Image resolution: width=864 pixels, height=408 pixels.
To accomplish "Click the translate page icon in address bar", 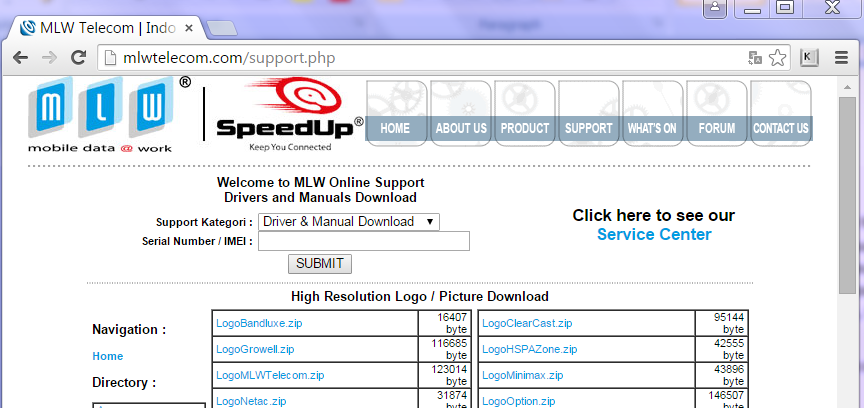I will [x=754, y=57].
